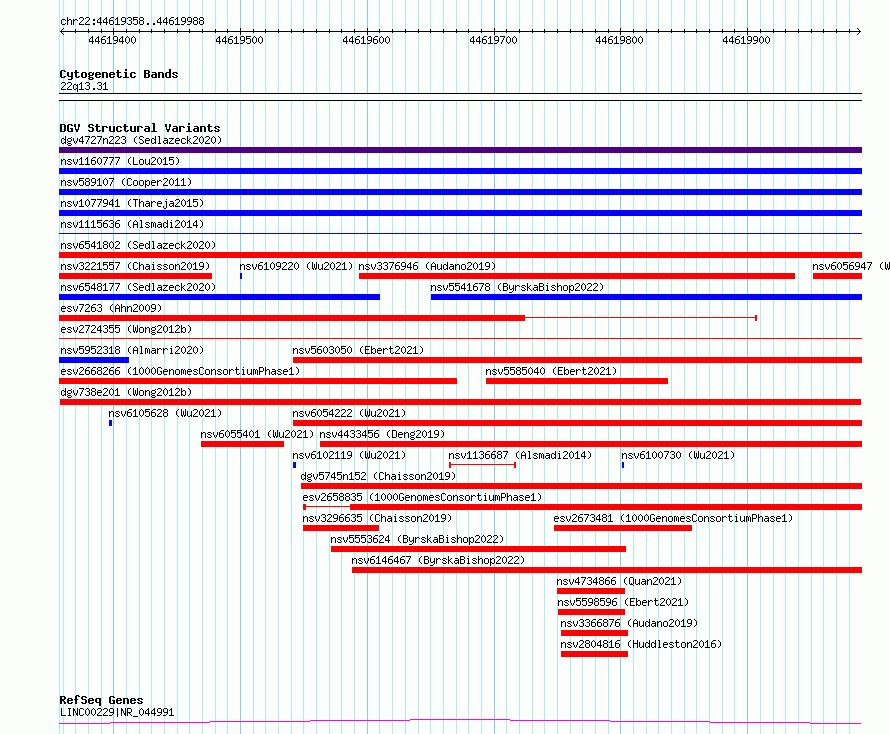Click the Cytogenetic Bands track title

(x=119, y=74)
